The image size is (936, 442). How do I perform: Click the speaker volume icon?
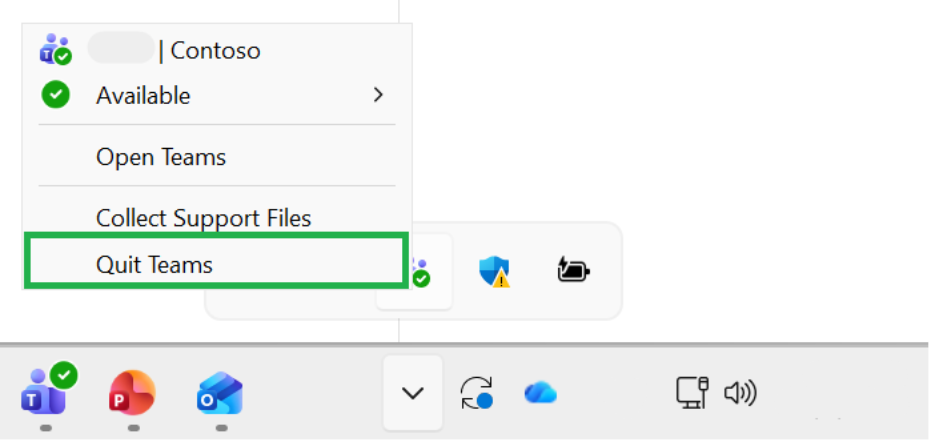click(x=740, y=393)
